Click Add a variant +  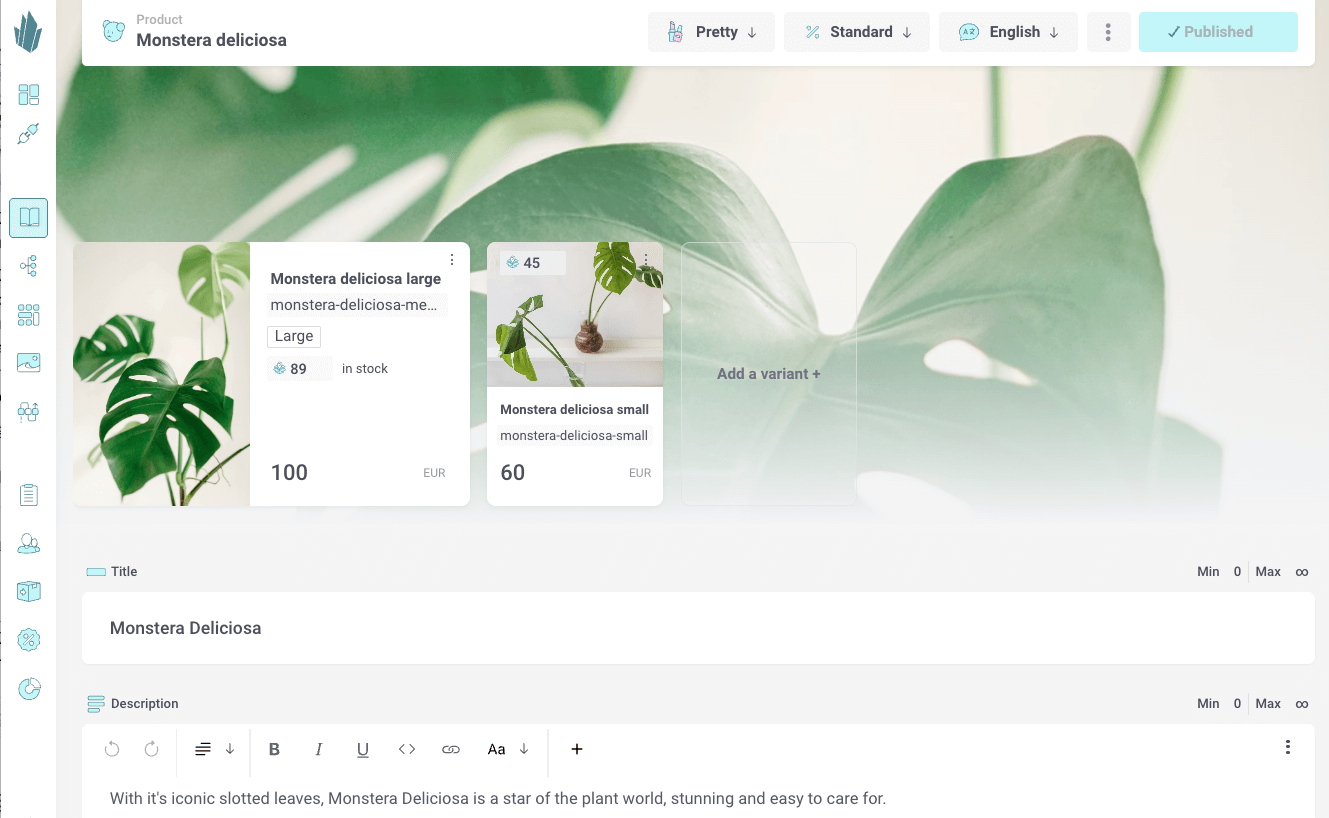(x=768, y=374)
